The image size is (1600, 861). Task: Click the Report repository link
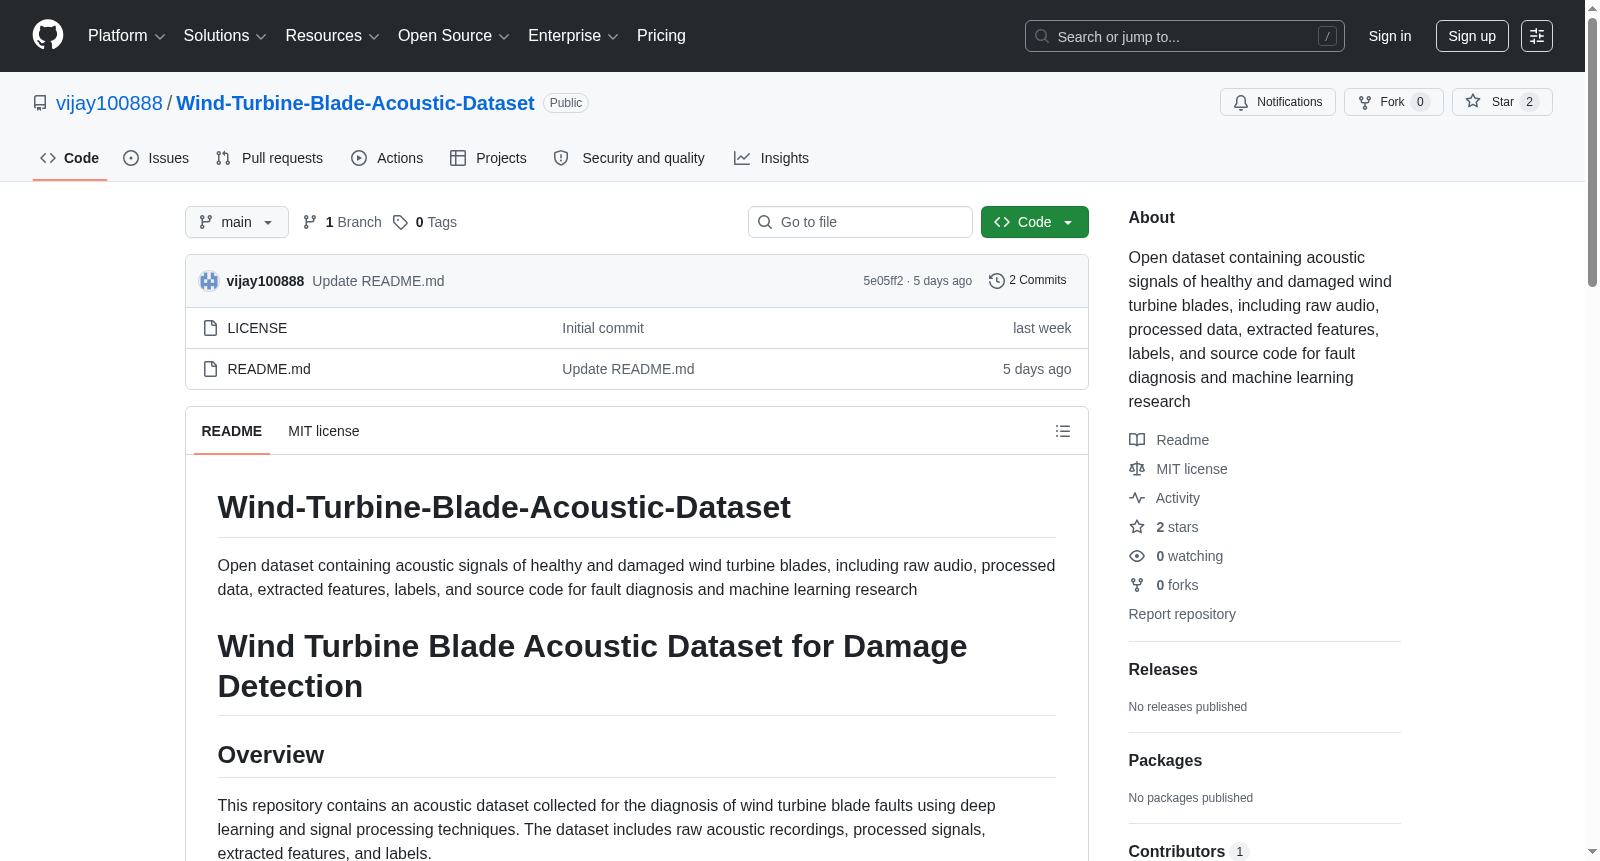(1182, 614)
